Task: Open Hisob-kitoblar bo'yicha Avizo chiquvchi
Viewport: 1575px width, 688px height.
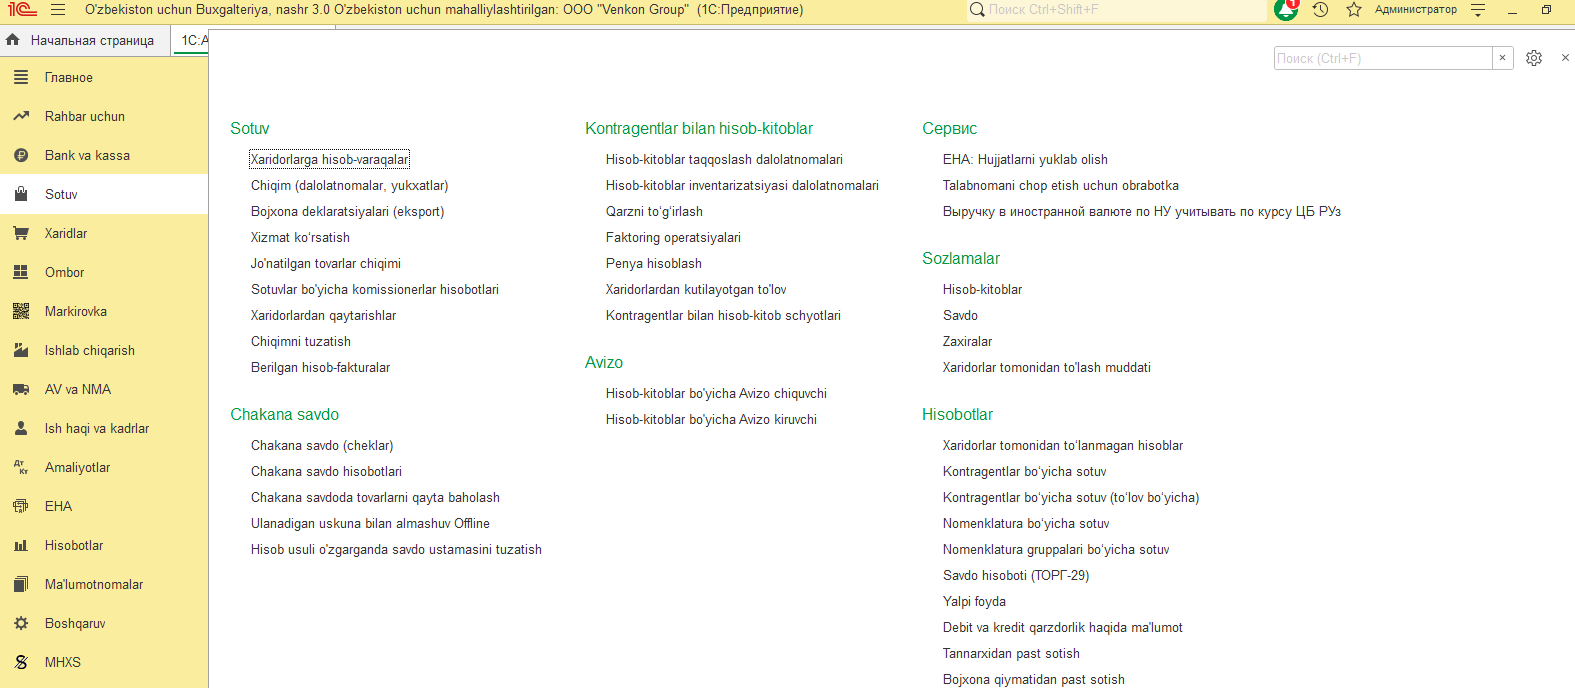Action: point(716,393)
